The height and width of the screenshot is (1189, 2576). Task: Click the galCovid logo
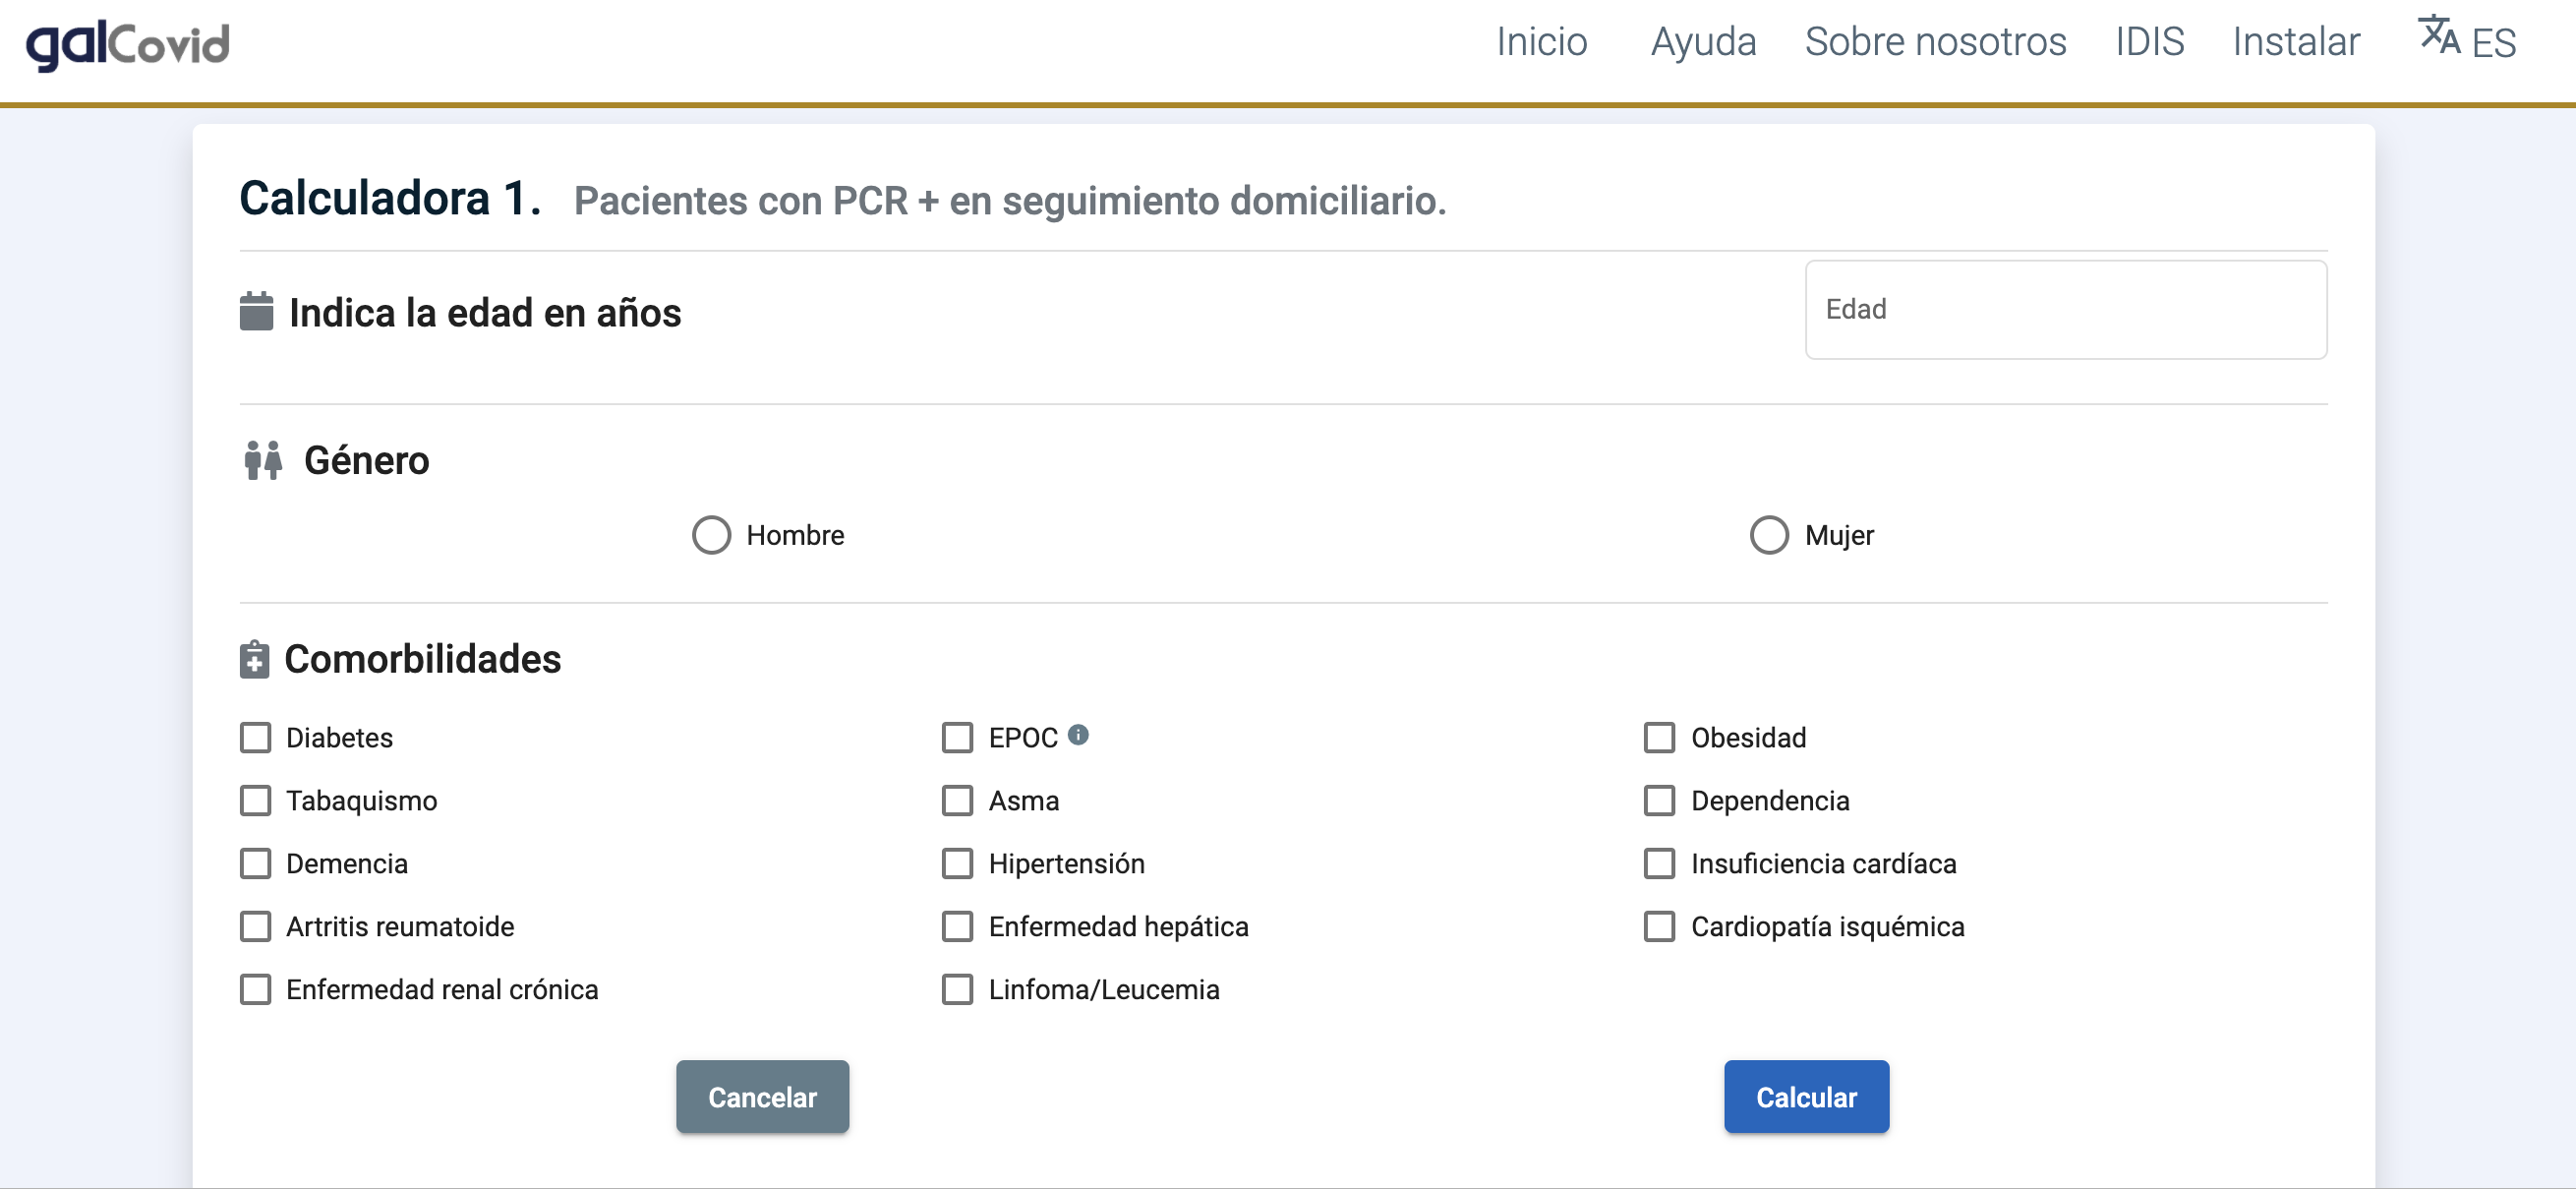tap(128, 45)
